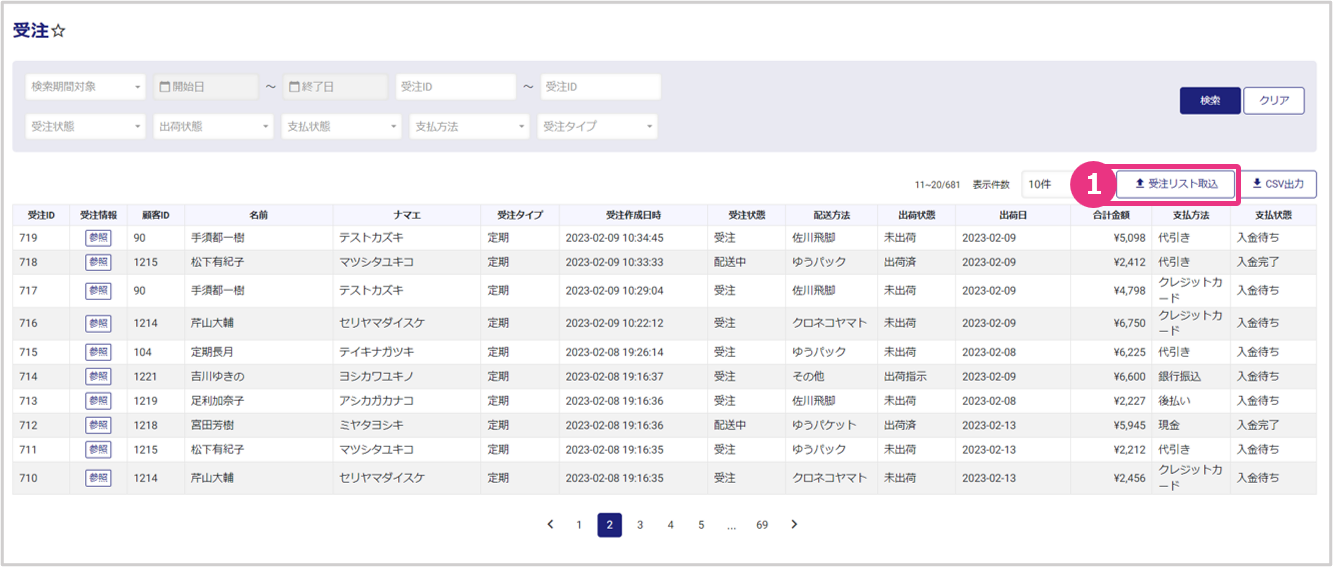Go to previous page with left chevron
Viewport: 1333px width, 567px height.
tap(550, 525)
